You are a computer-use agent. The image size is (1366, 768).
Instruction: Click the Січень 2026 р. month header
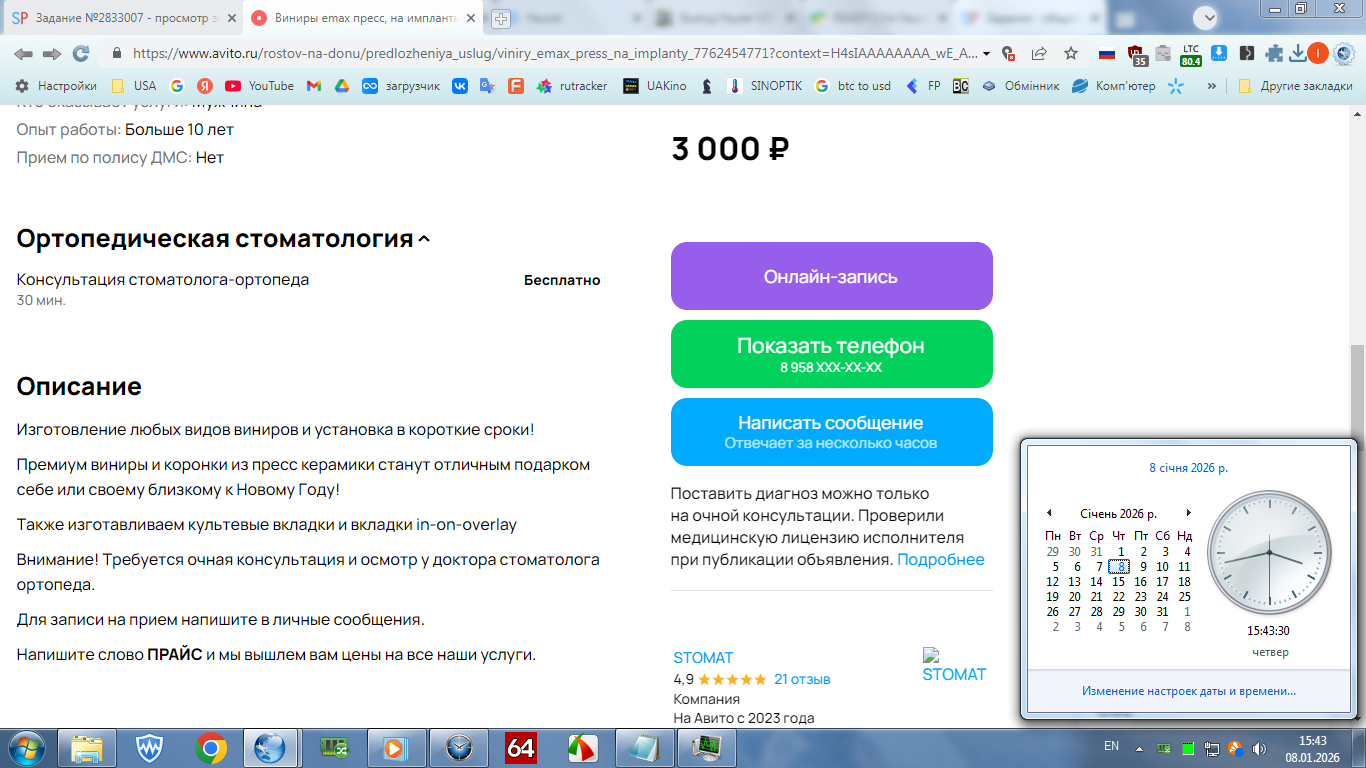coord(1118,514)
